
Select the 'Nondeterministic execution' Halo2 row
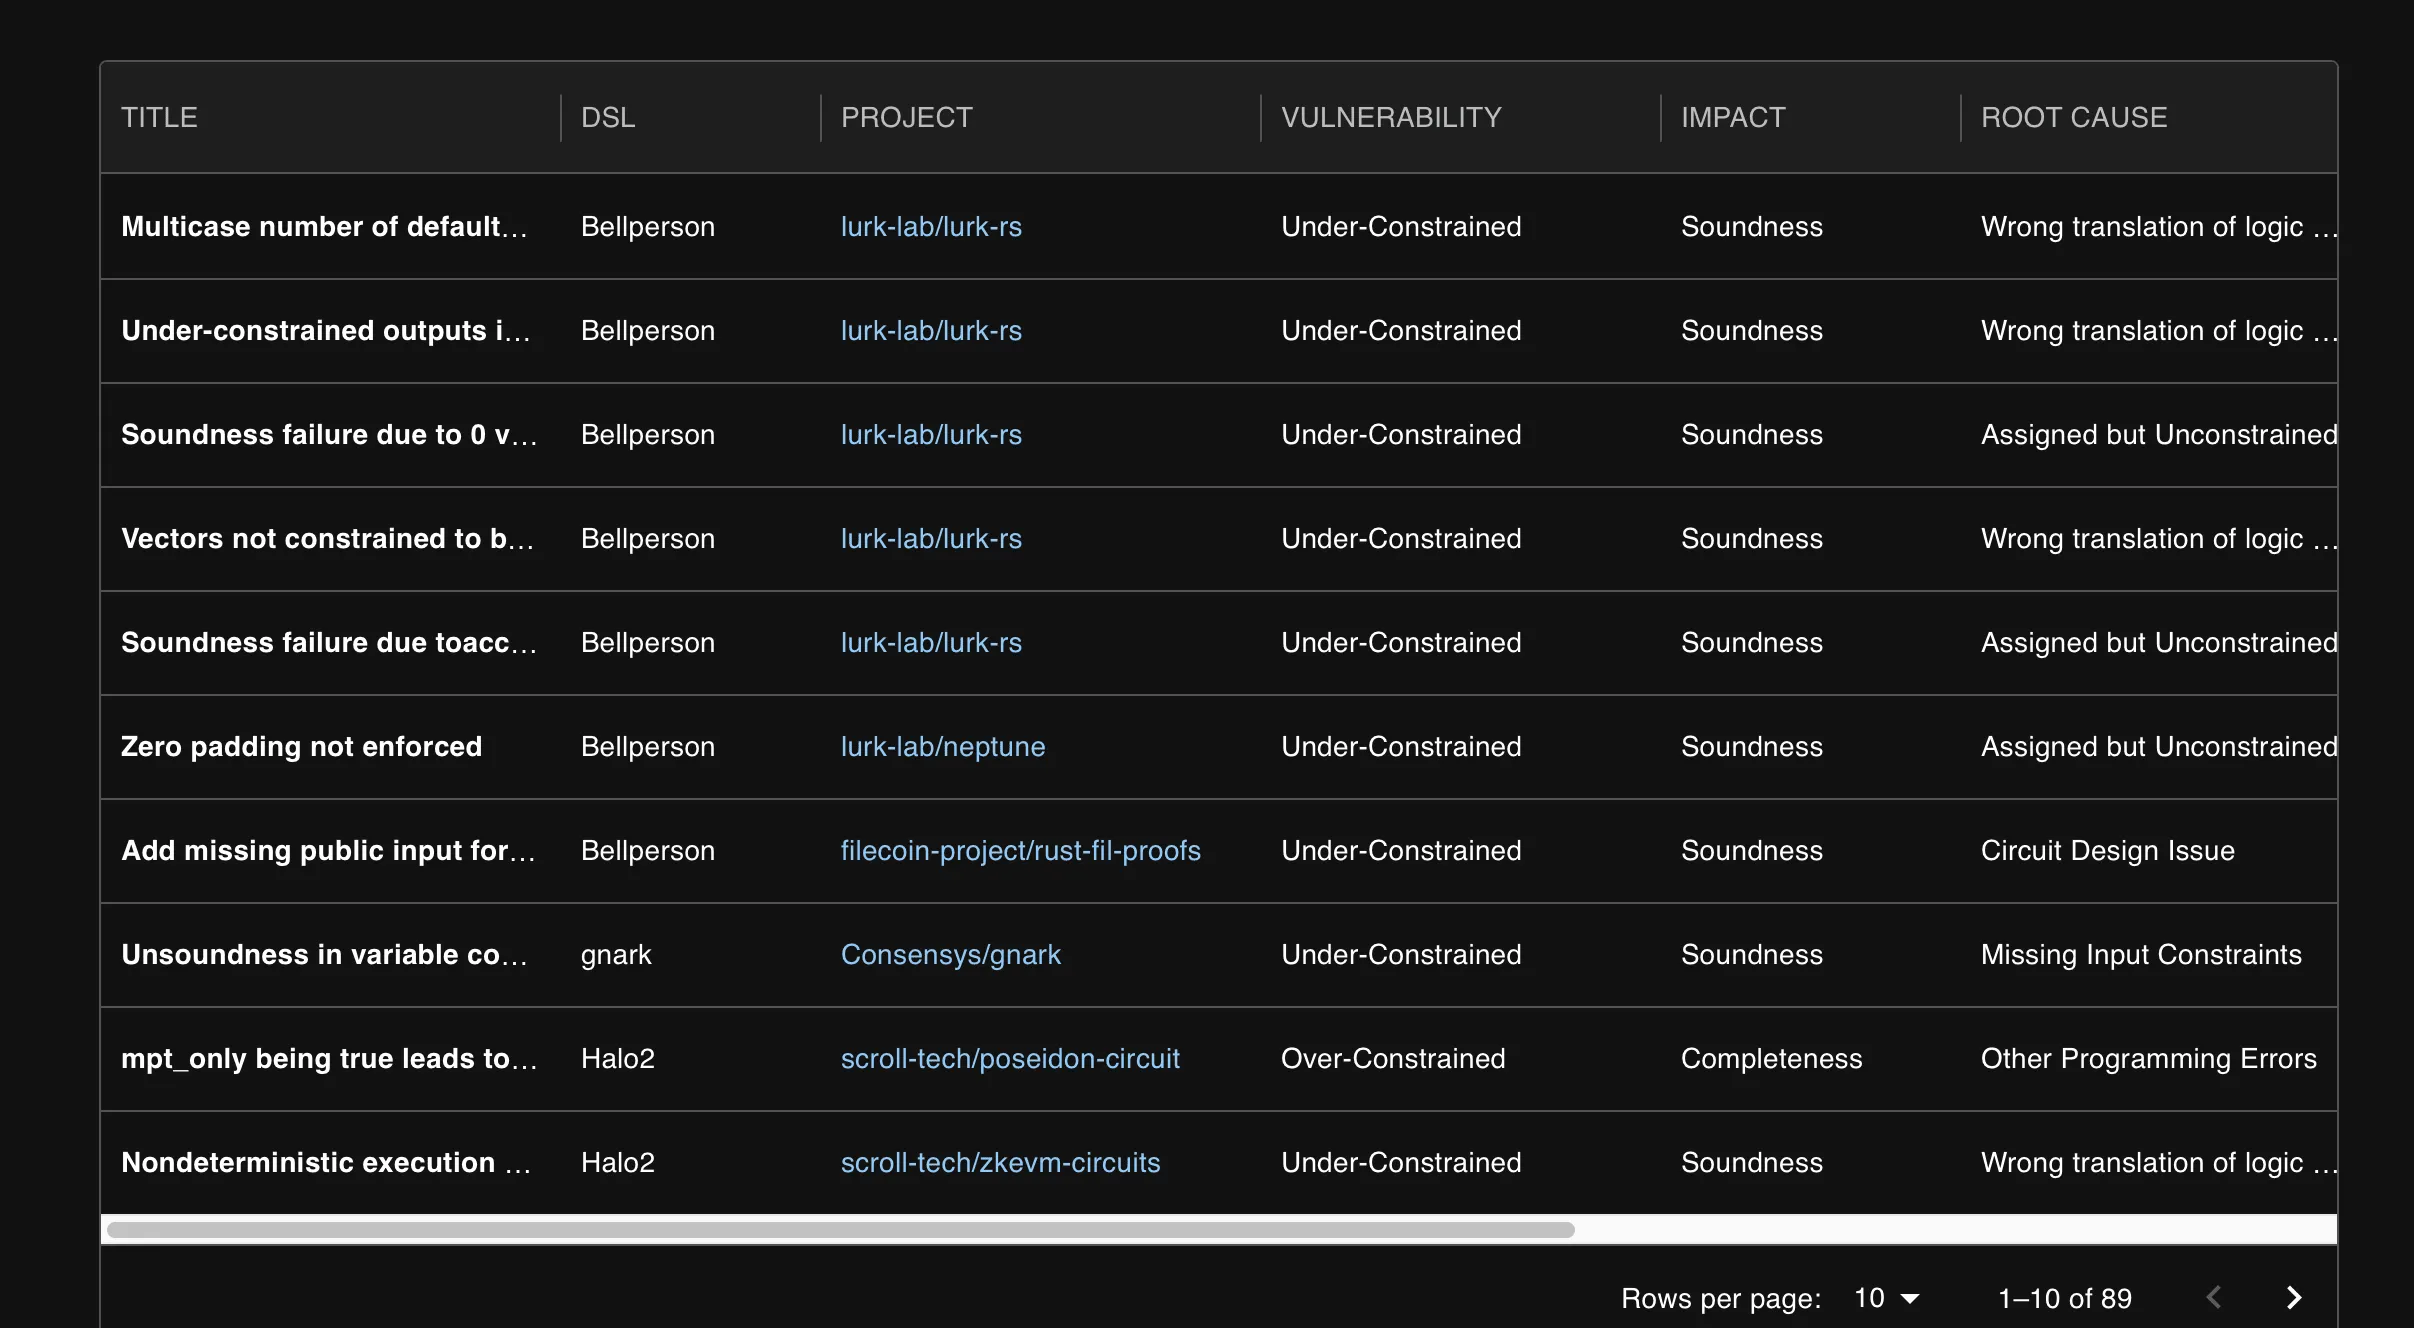click(326, 1162)
